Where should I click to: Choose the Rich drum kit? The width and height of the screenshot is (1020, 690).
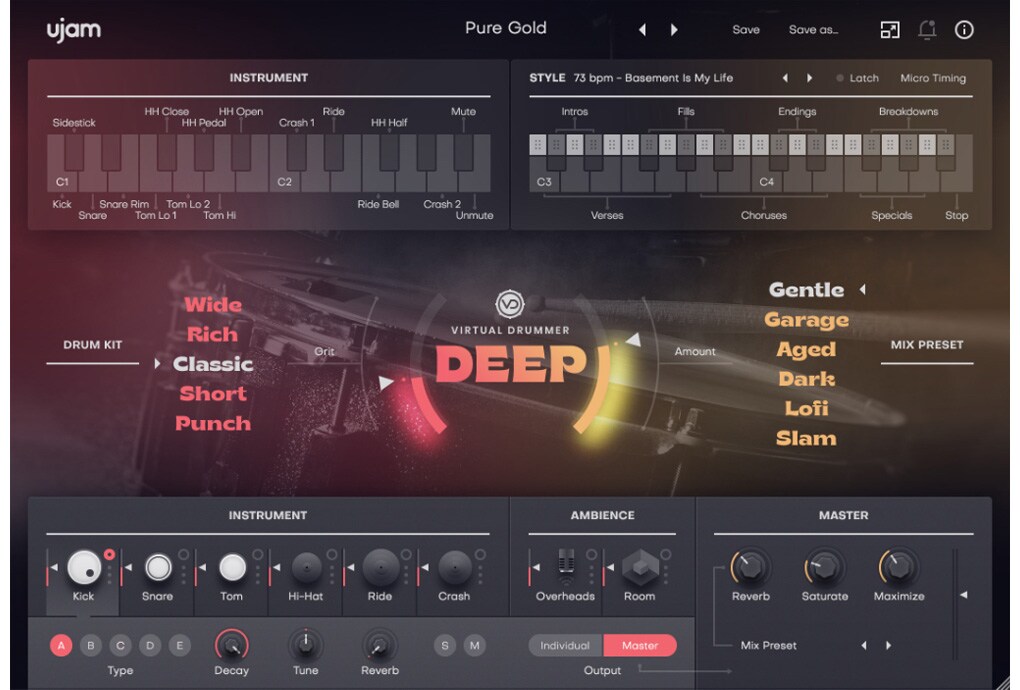tap(213, 334)
